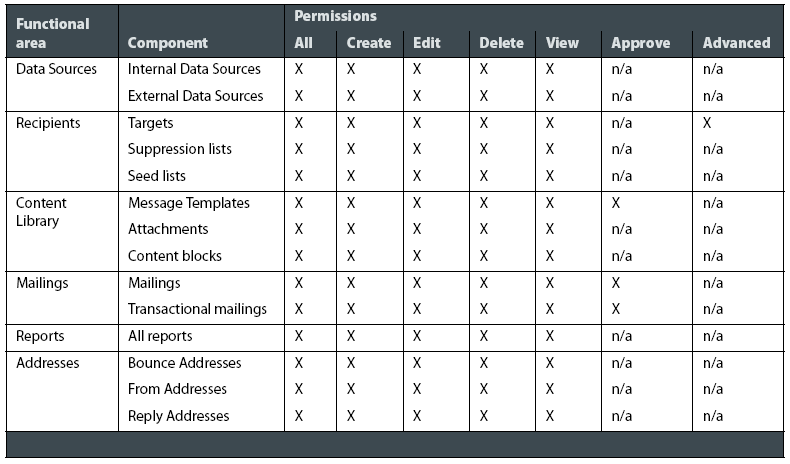Toggle Approve X for Mailings row

coord(616,283)
